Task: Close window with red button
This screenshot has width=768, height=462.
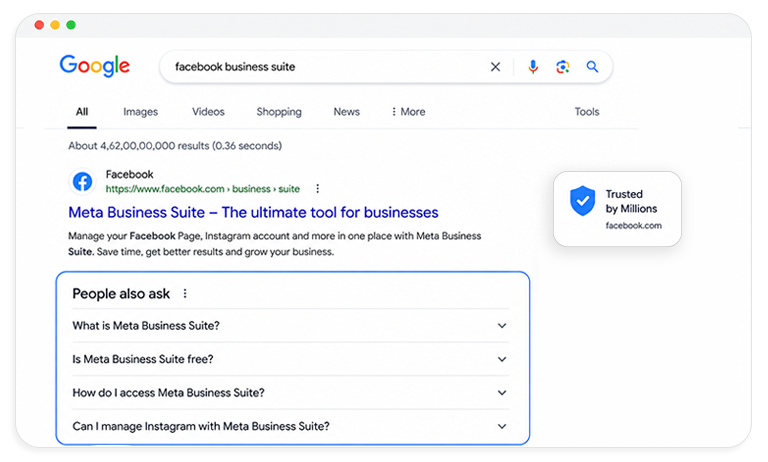Action: 39,25
